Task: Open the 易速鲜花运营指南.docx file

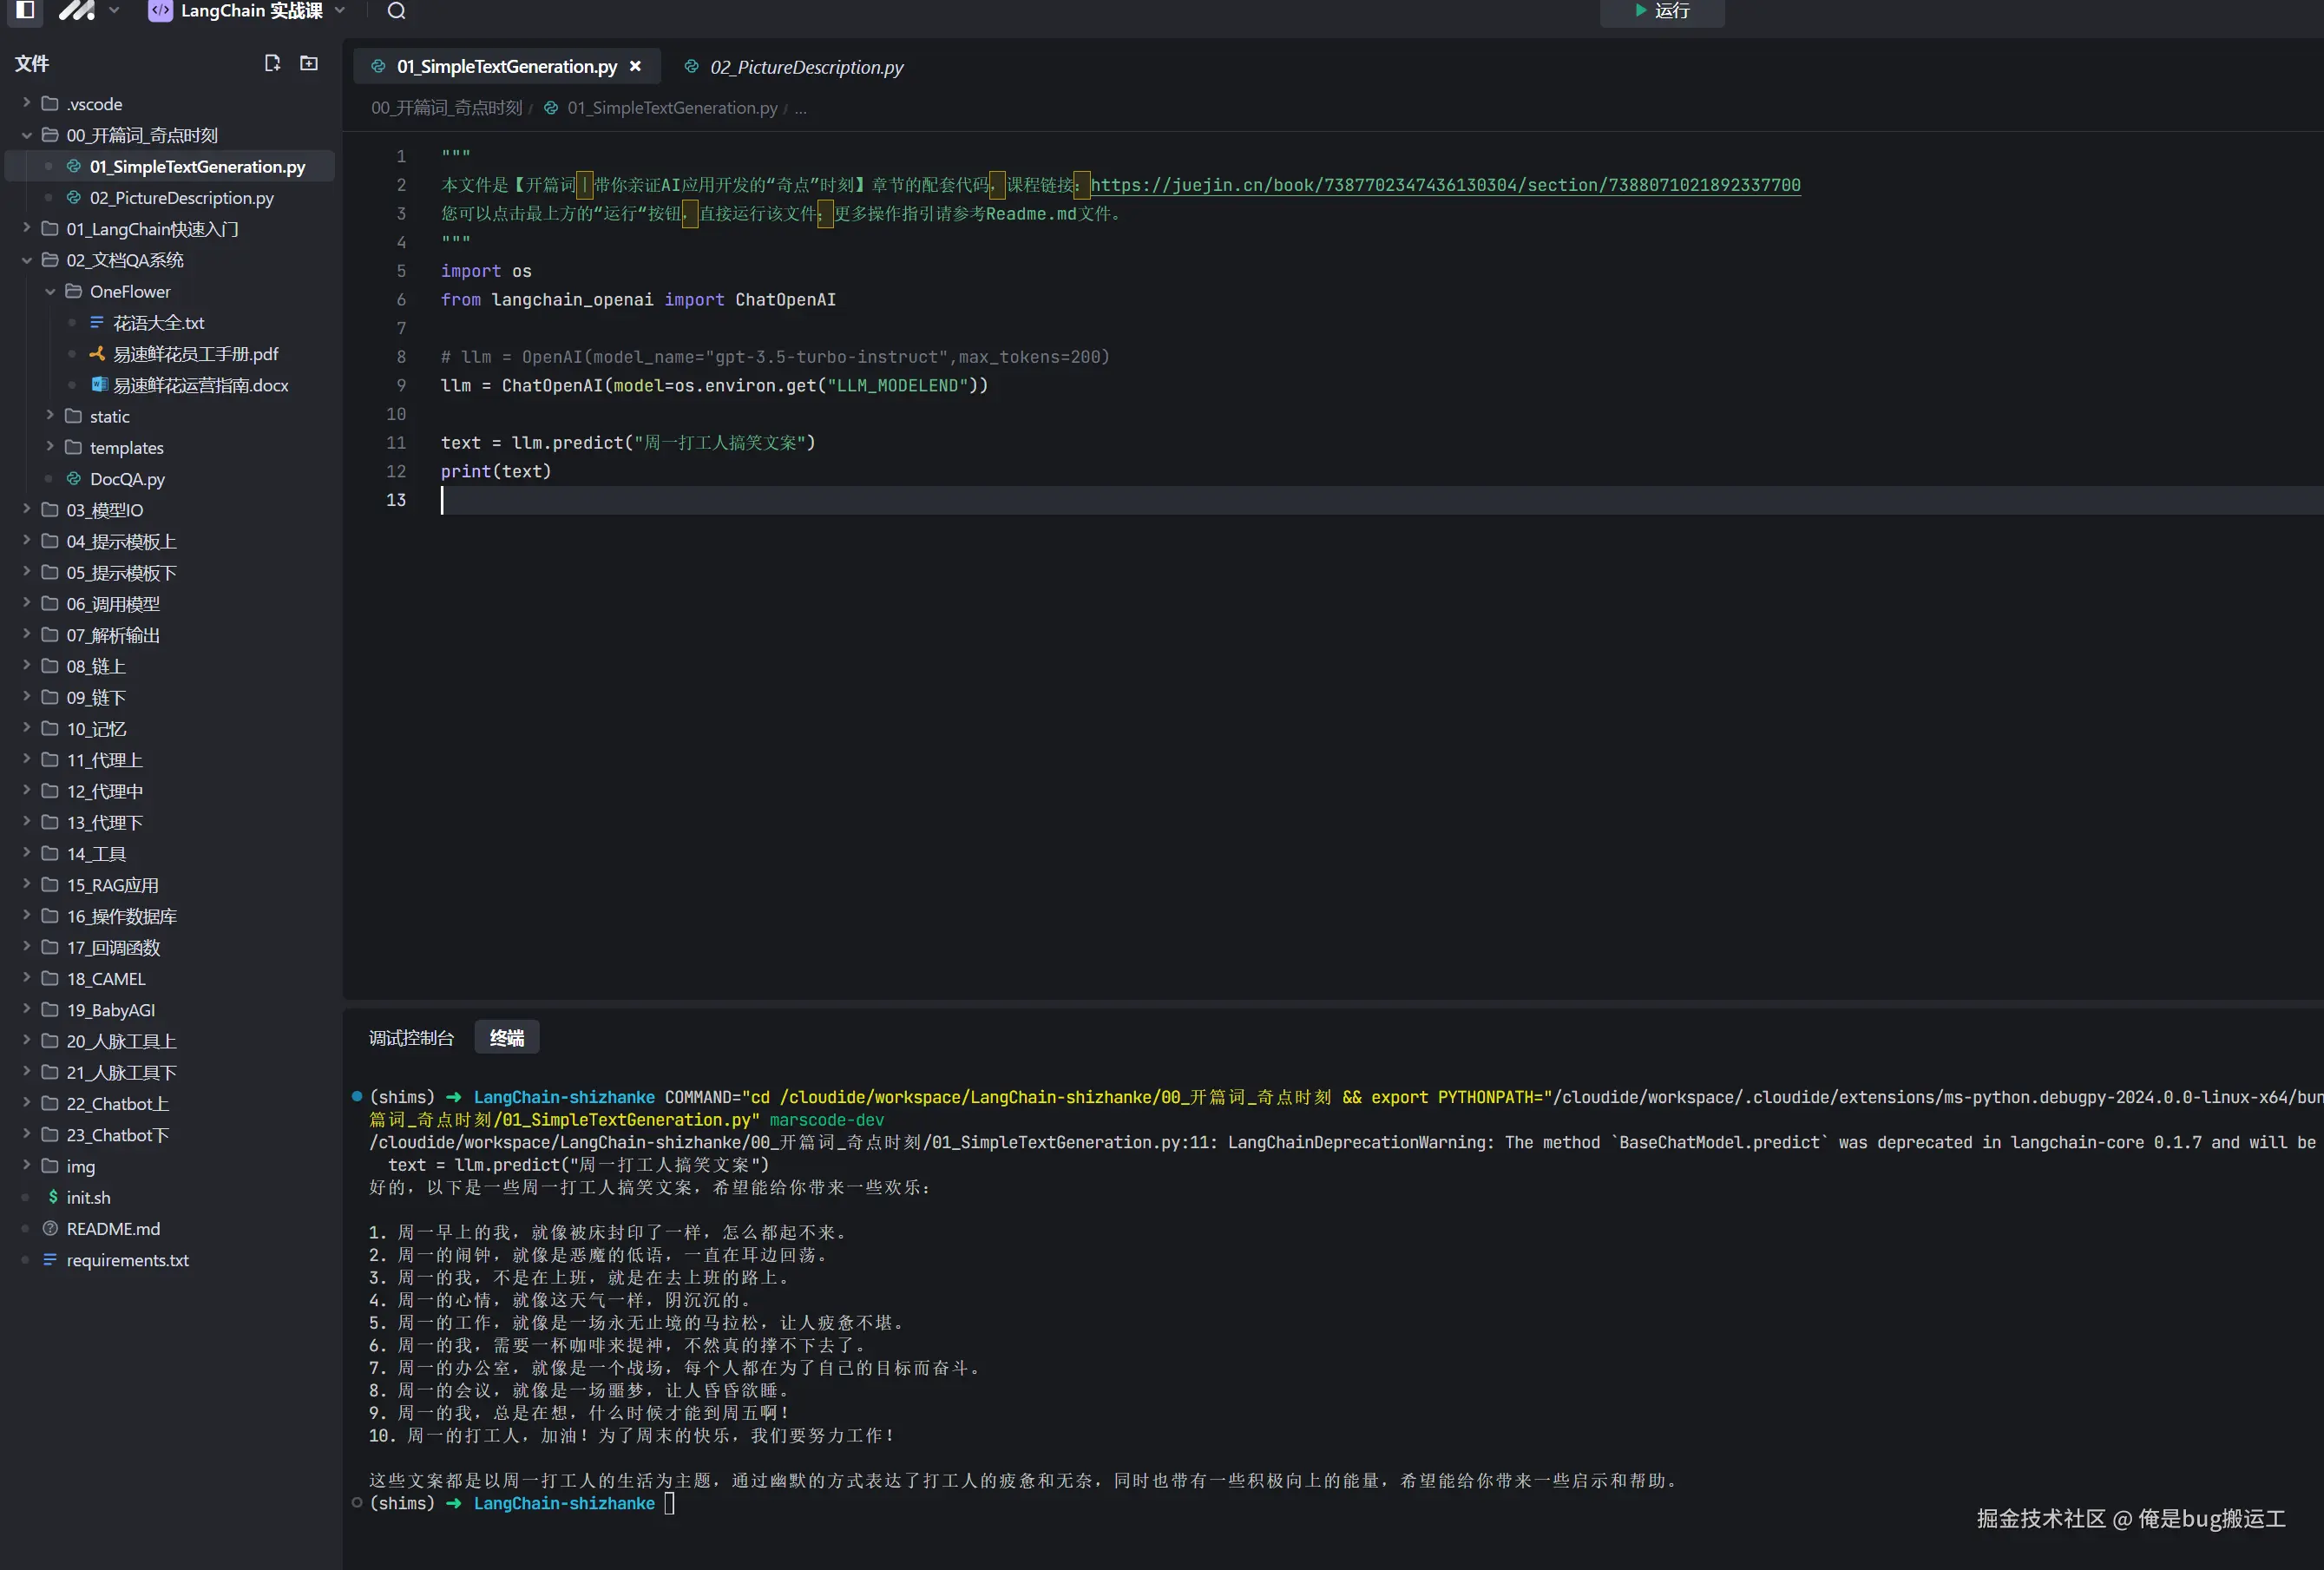Action: point(200,385)
